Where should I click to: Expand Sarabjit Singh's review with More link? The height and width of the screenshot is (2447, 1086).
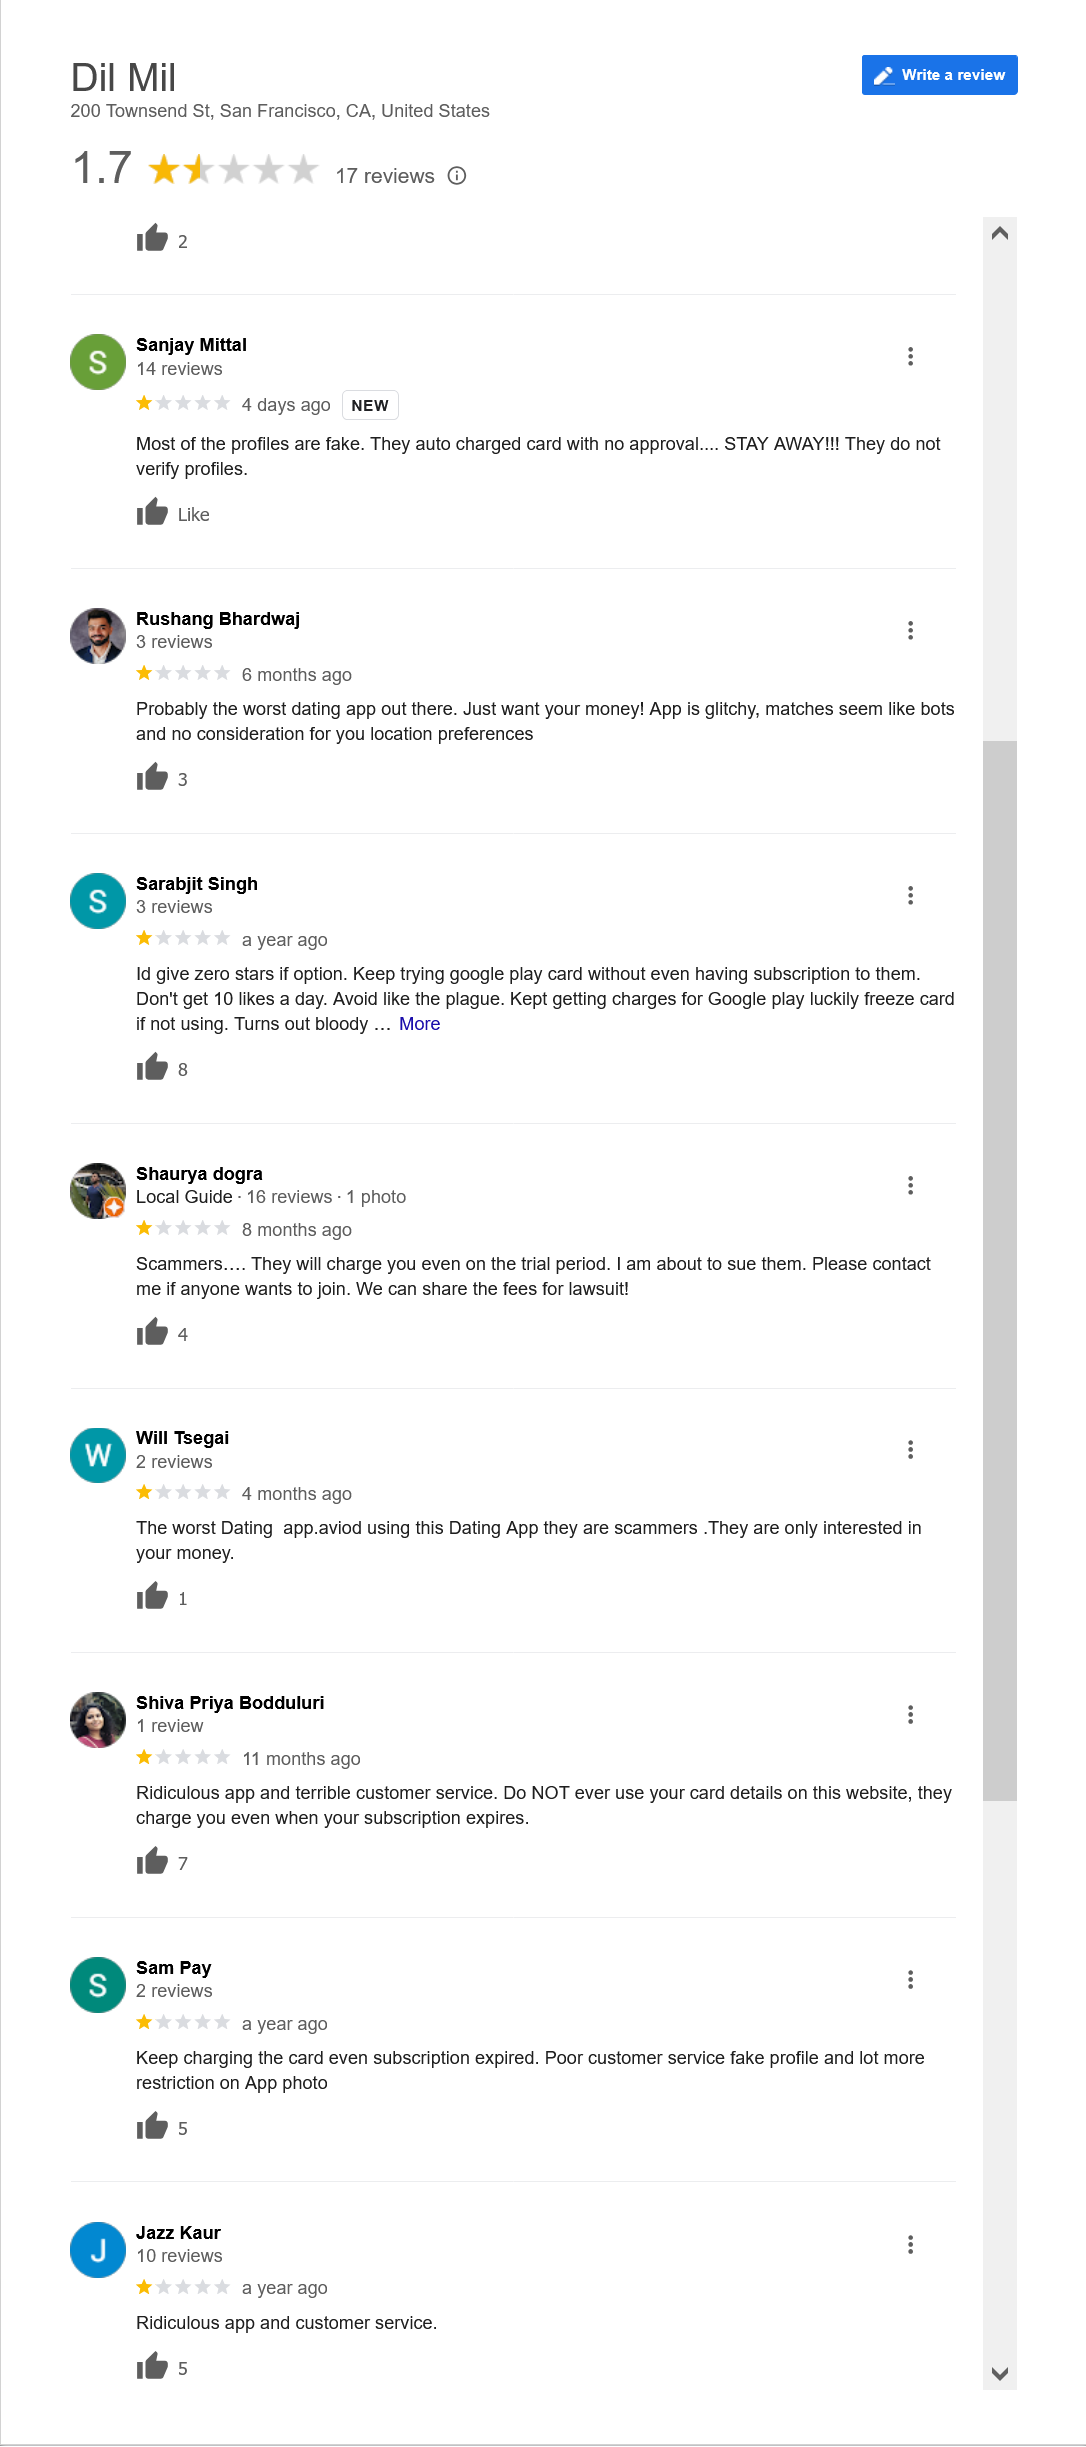pyautogui.click(x=419, y=1024)
